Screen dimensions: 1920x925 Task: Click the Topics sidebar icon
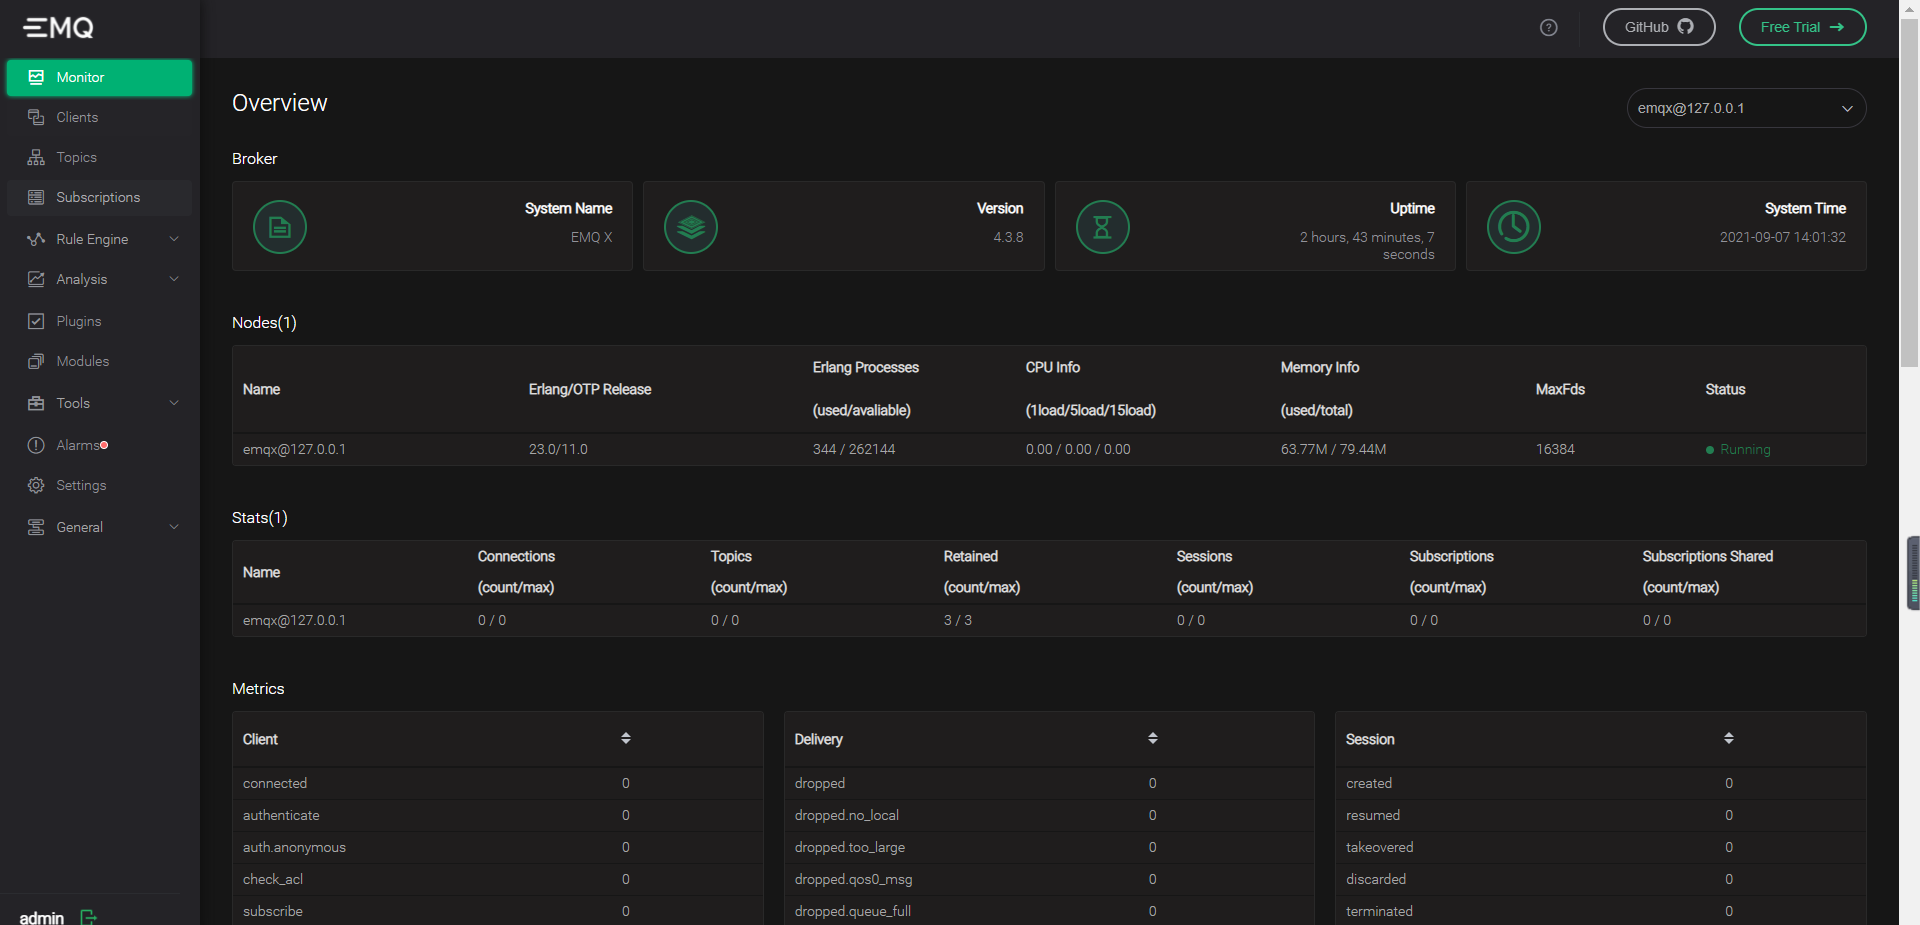pyautogui.click(x=36, y=157)
